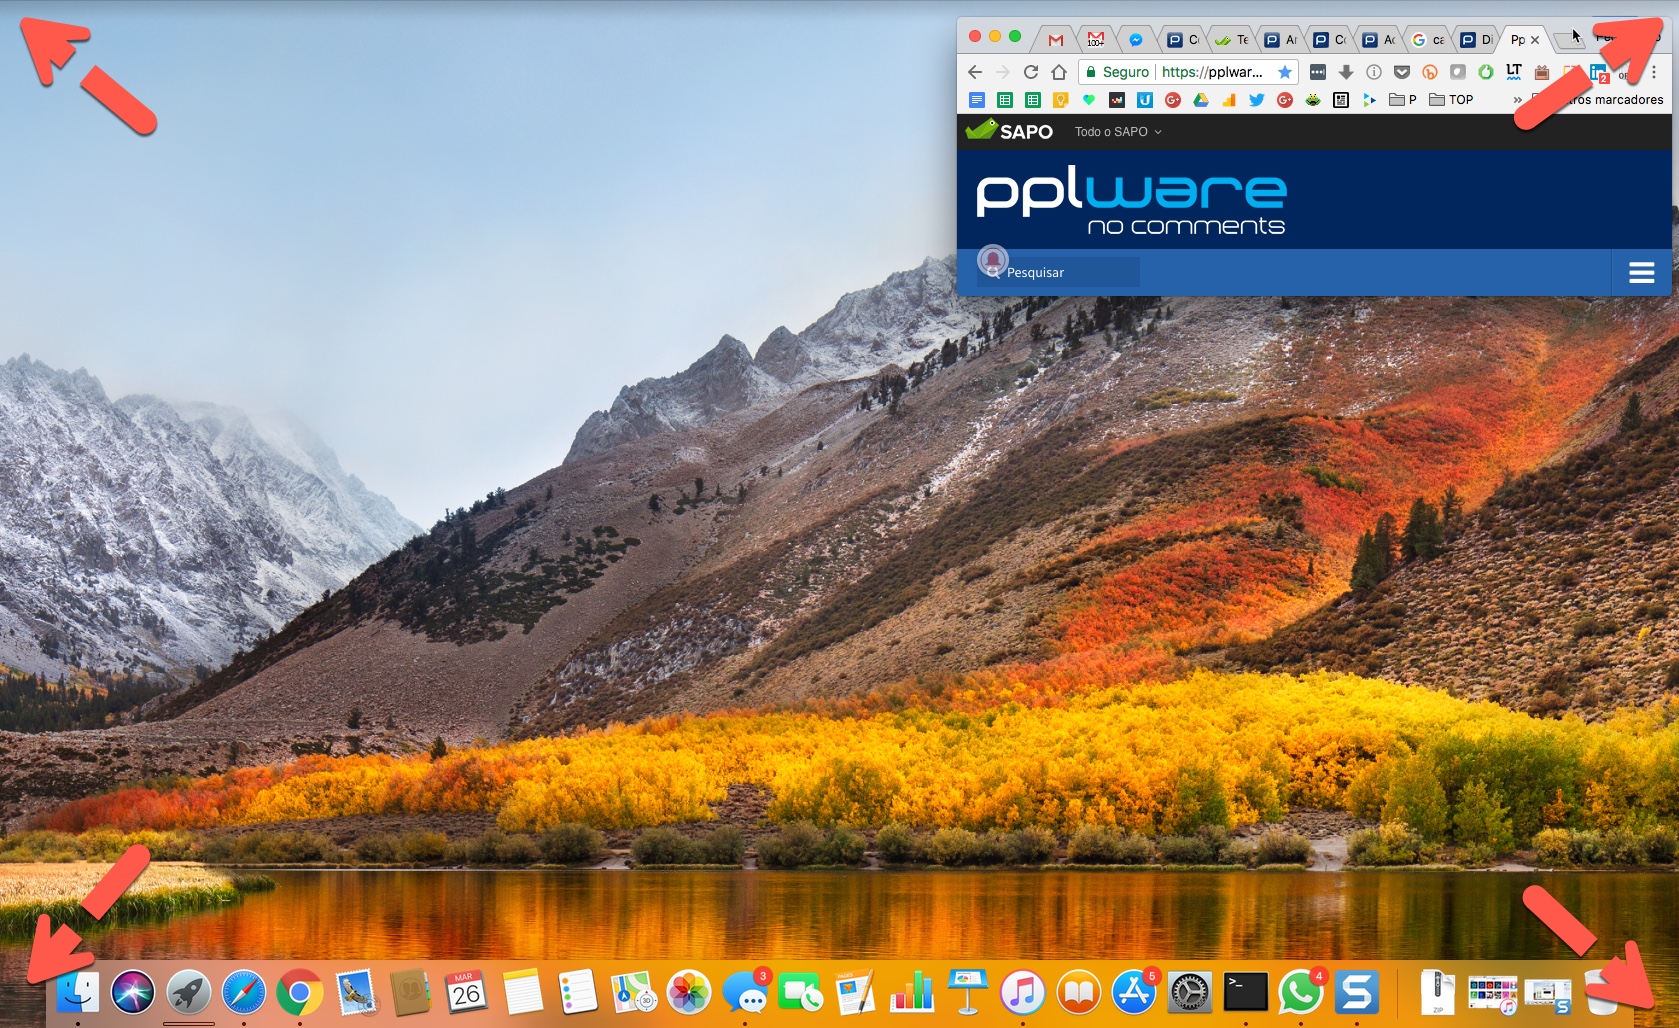Viewport: 1679px width, 1028px height.
Task: Open the green frog SAPO bookmark
Action: pyautogui.click(x=1313, y=100)
